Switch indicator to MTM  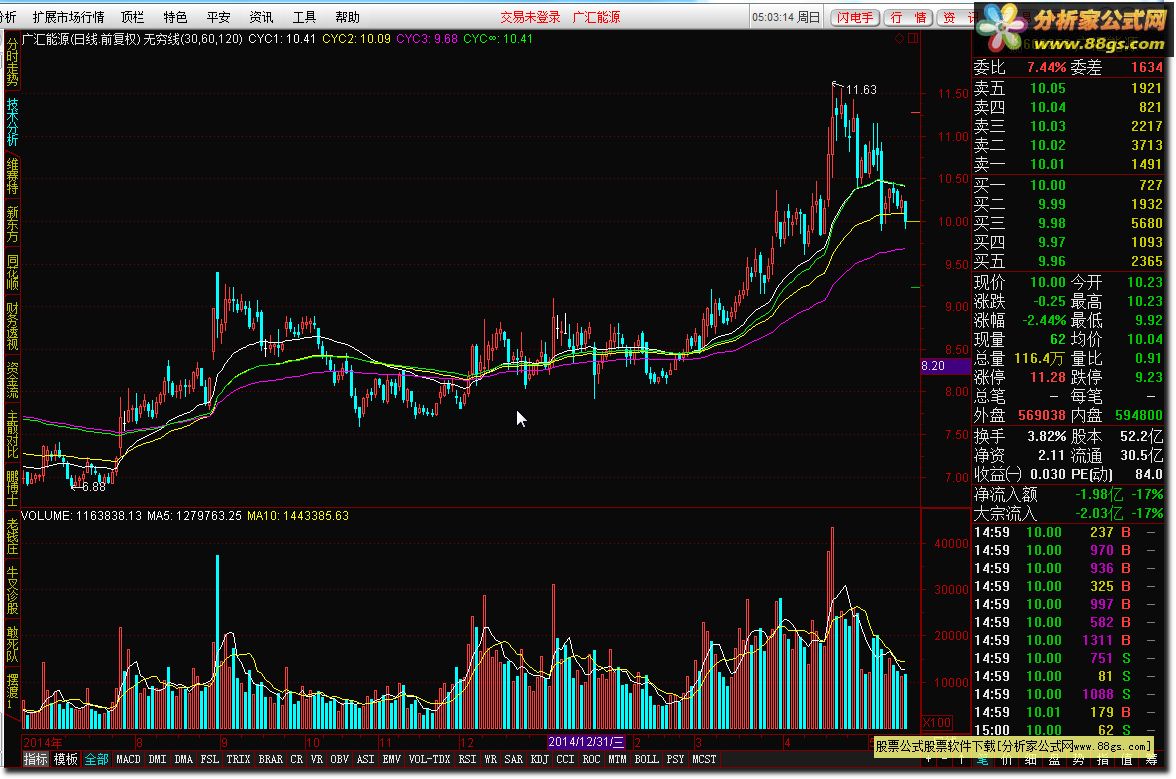(x=618, y=759)
